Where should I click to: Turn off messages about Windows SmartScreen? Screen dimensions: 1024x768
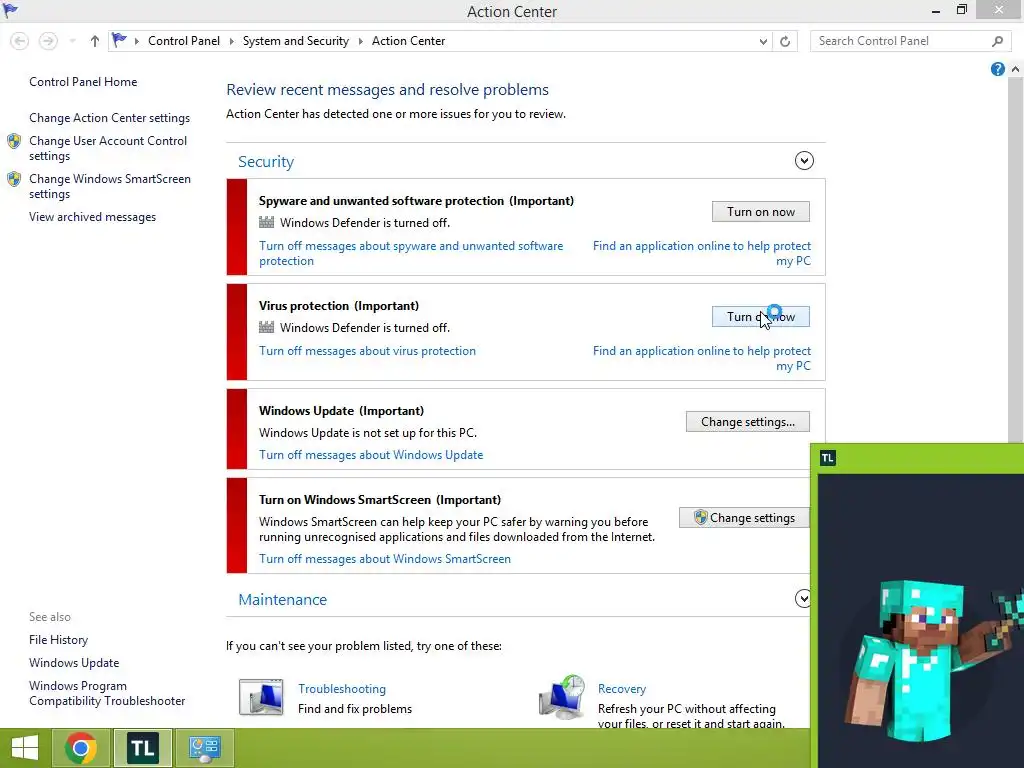coord(385,558)
